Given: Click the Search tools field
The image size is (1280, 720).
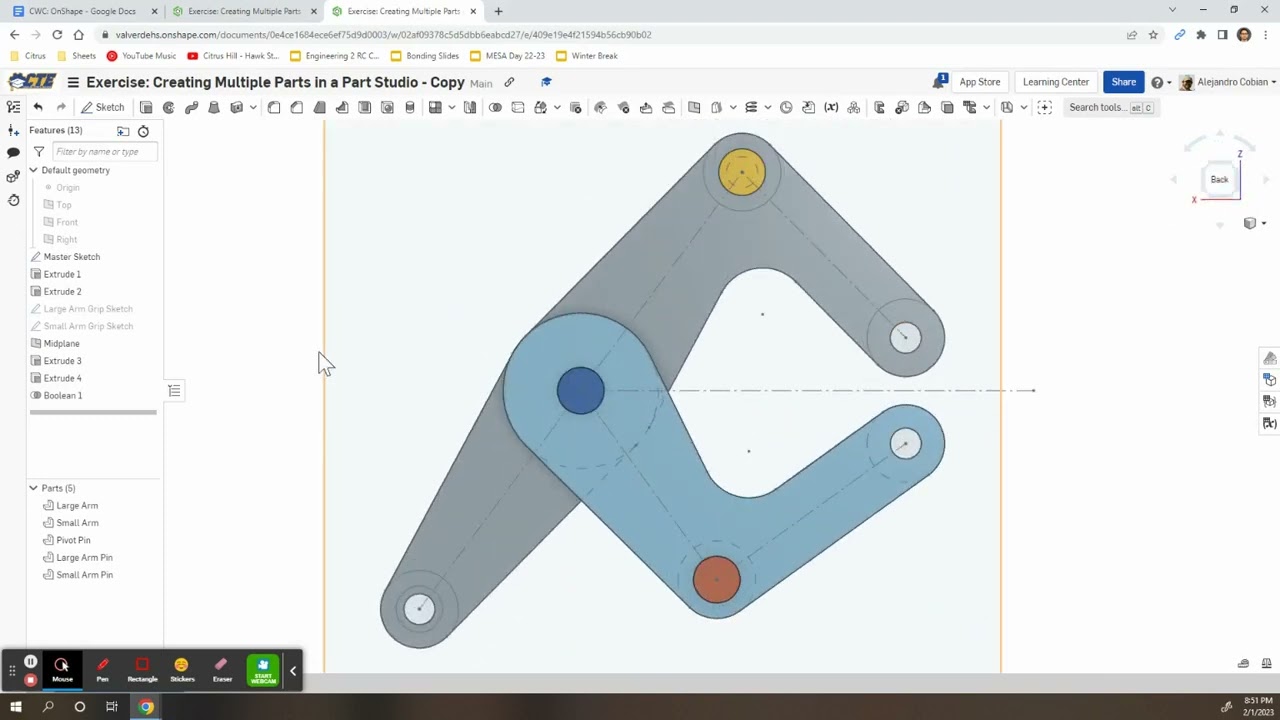Looking at the screenshot, I should [1111, 107].
